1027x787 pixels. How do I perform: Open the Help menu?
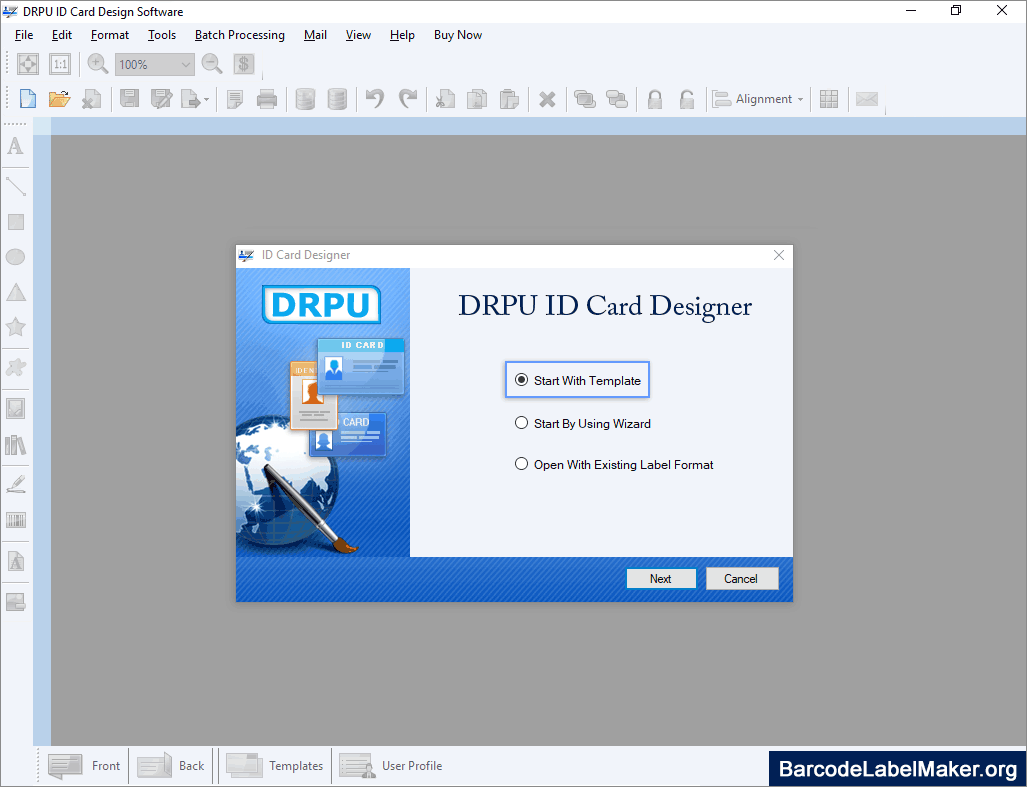coord(402,35)
